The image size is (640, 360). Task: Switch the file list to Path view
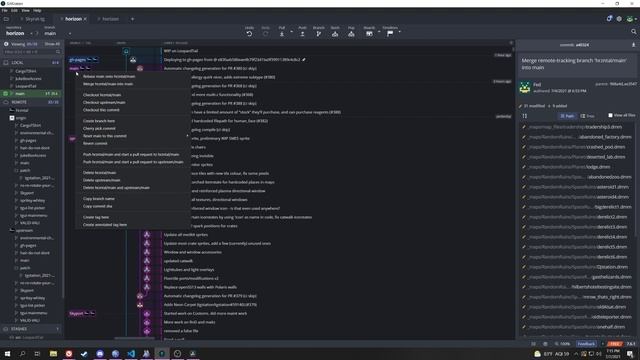click(567, 116)
